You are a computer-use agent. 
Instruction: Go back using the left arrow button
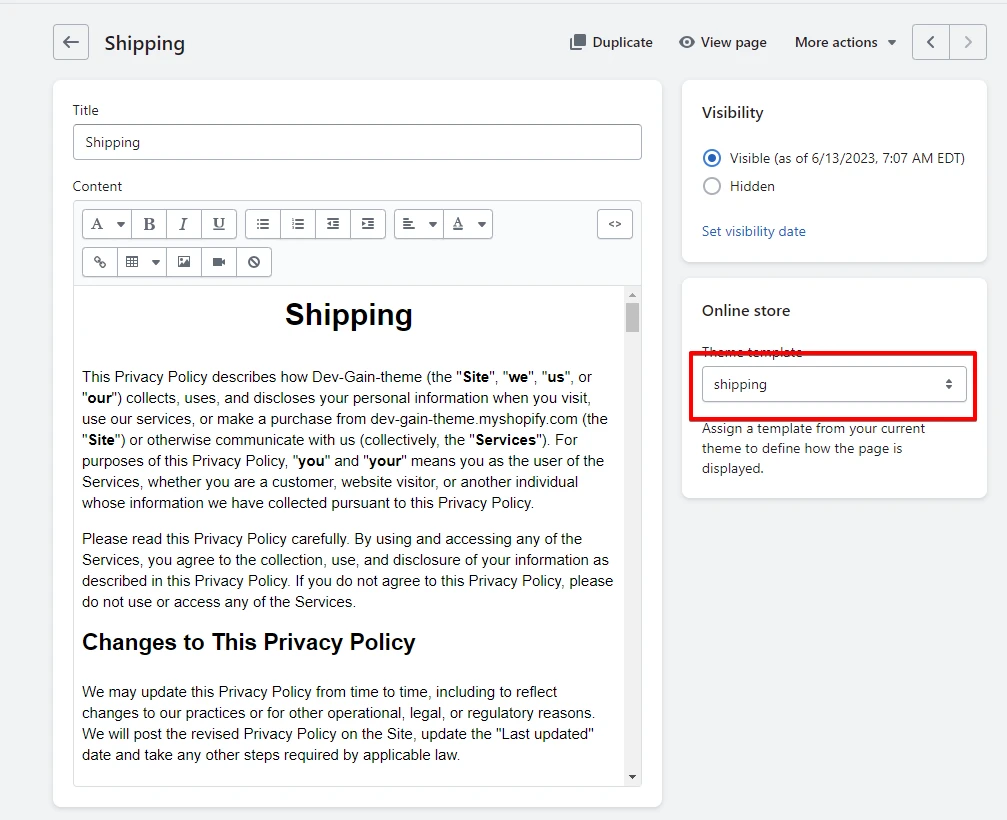point(71,42)
